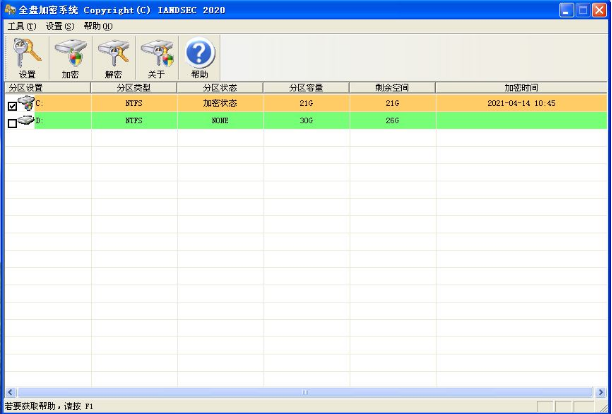
Task: Sort by 分区容量 column header
Action: click(x=306, y=87)
